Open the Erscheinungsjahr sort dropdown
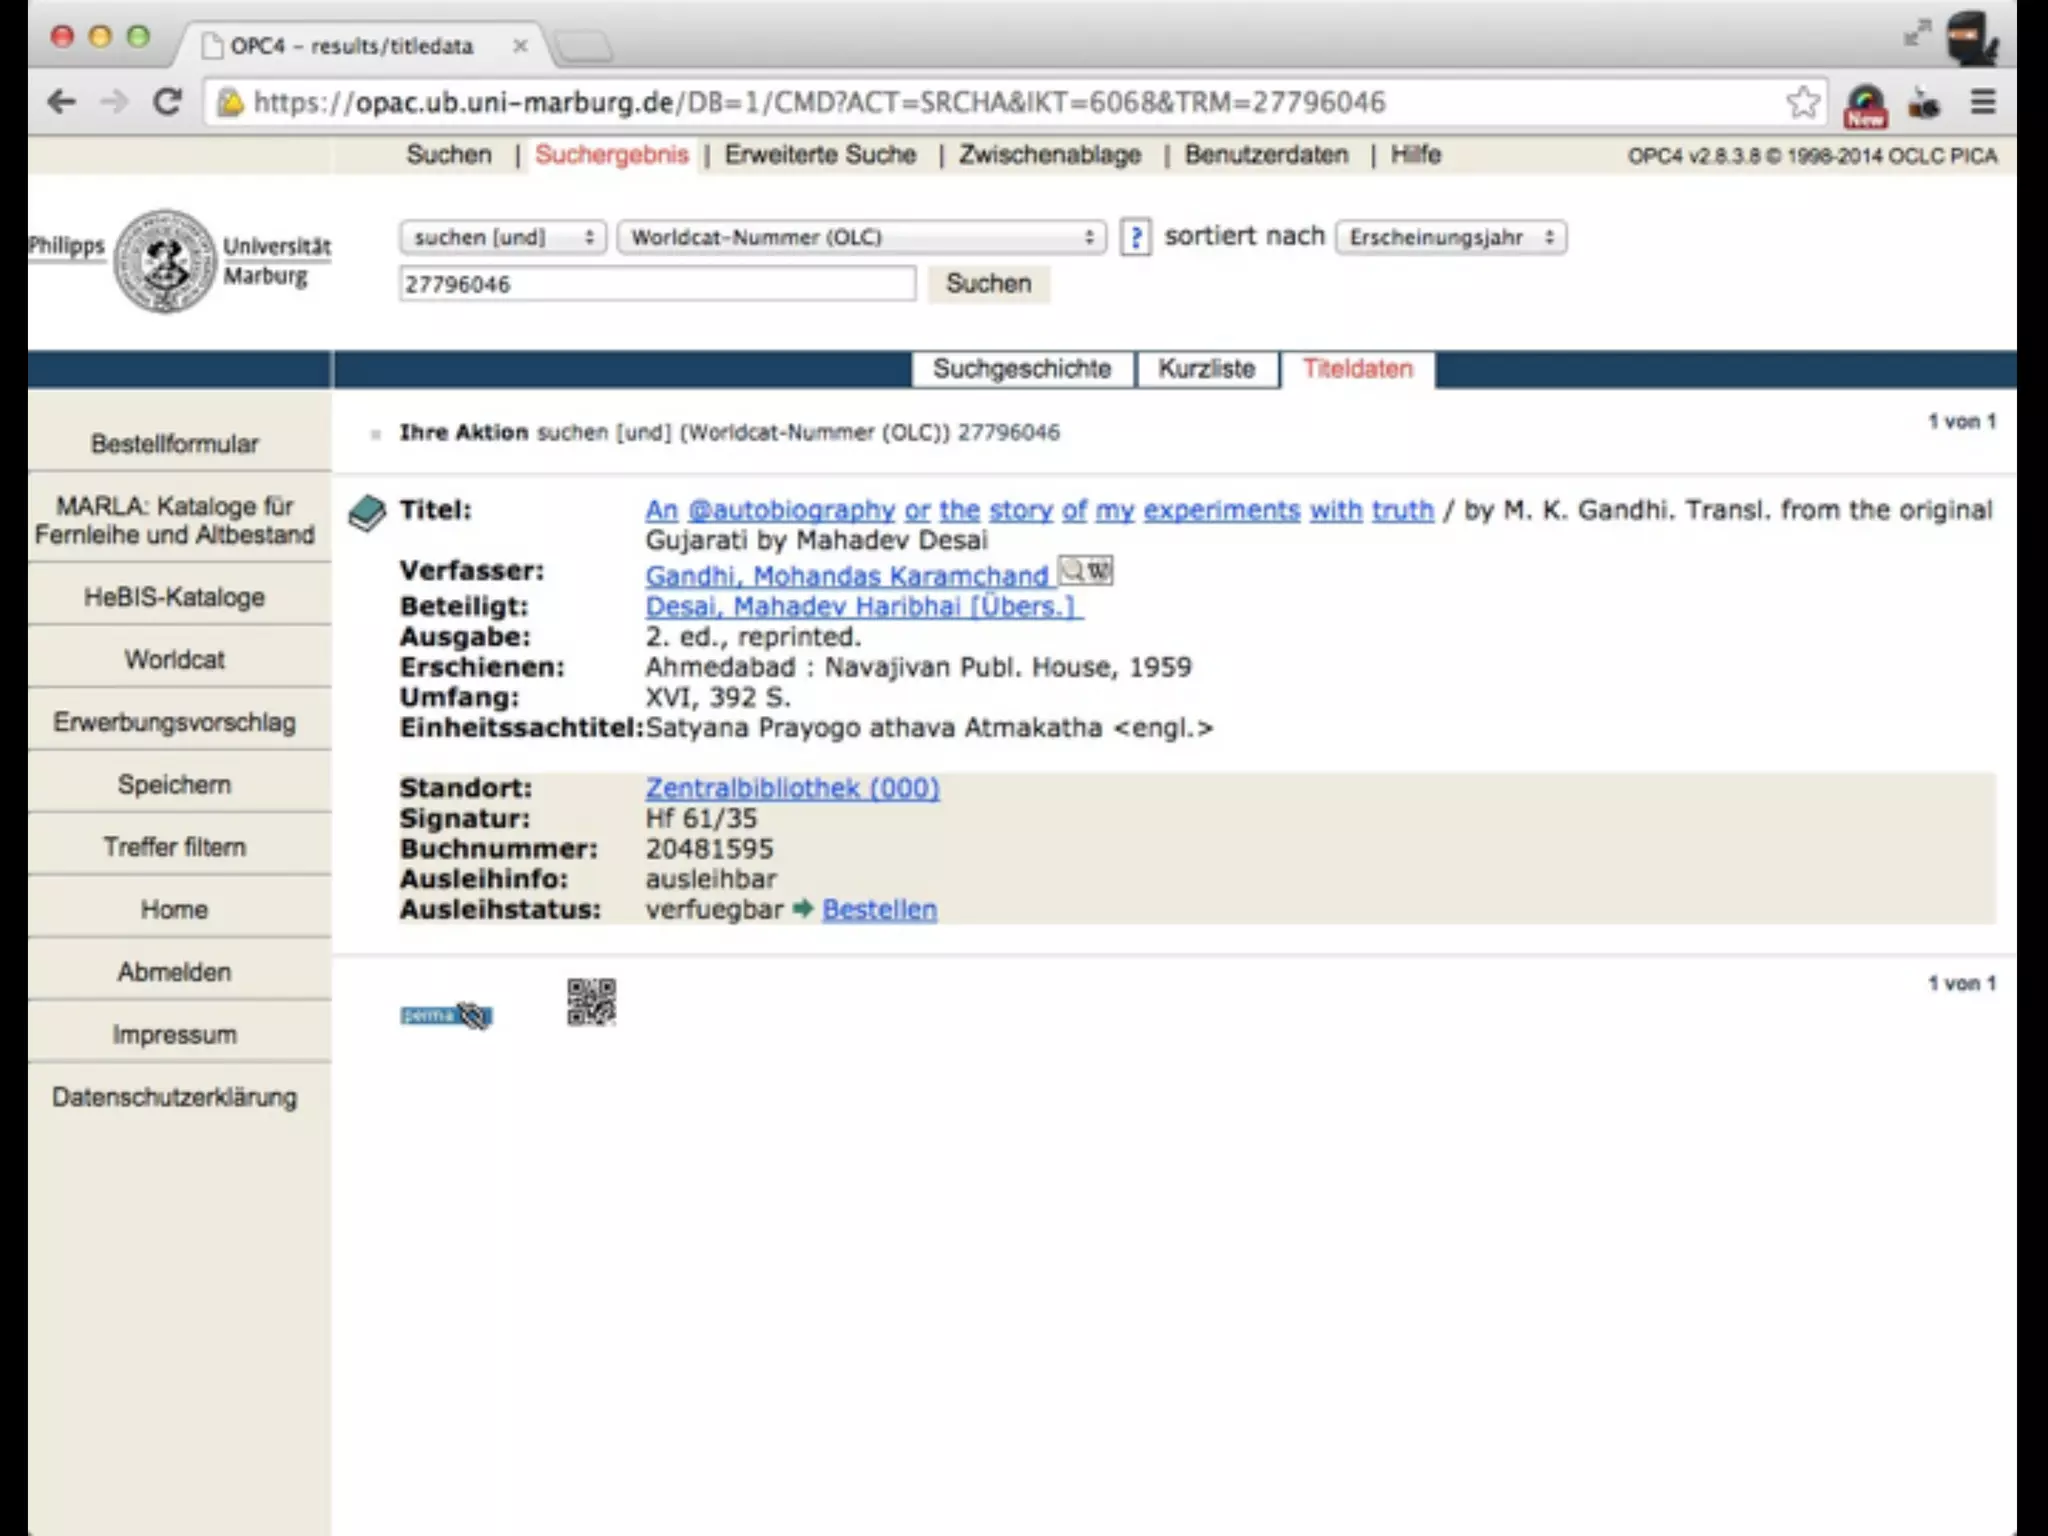Screen dimensions: 2048x1536 click(x=1450, y=238)
